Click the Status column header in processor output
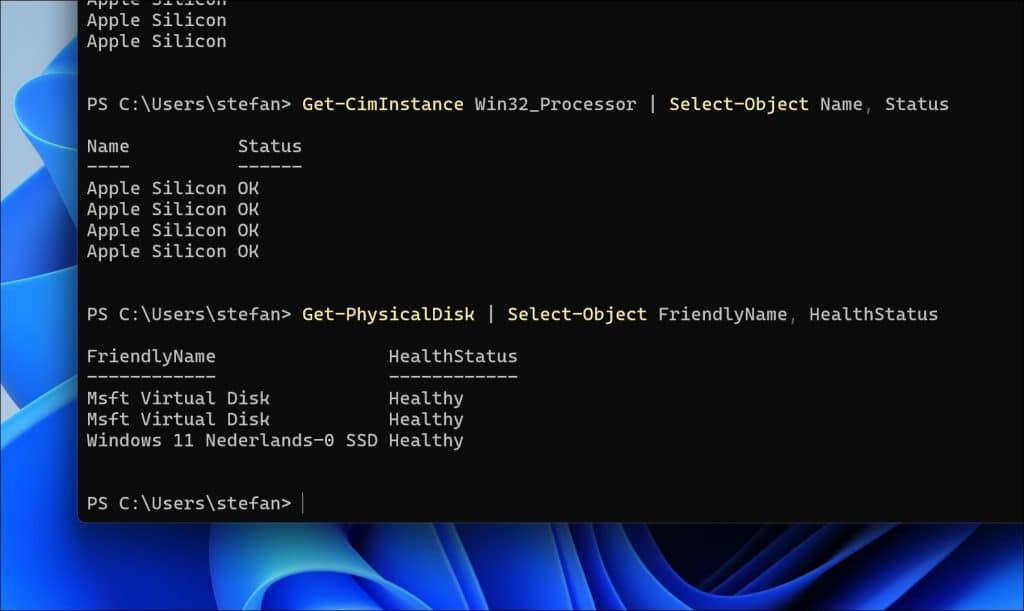 click(x=269, y=146)
